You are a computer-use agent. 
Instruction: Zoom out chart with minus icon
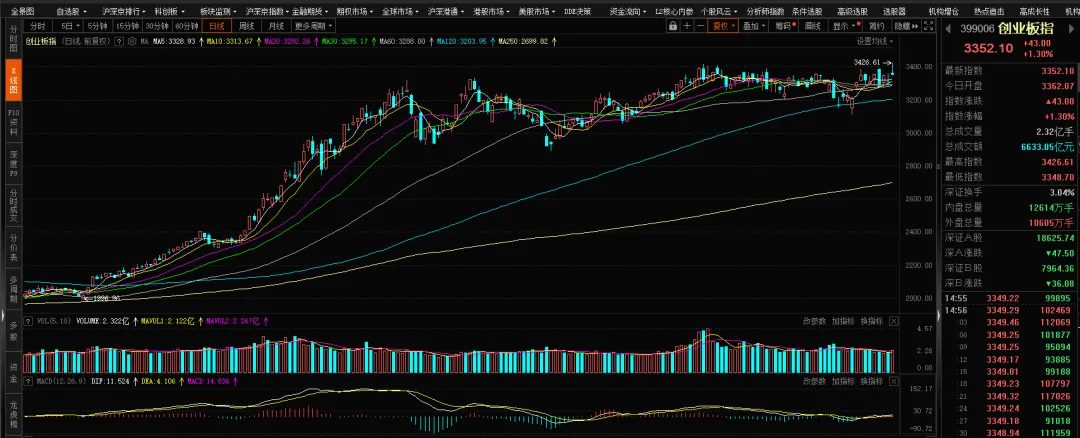coord(700,26)
